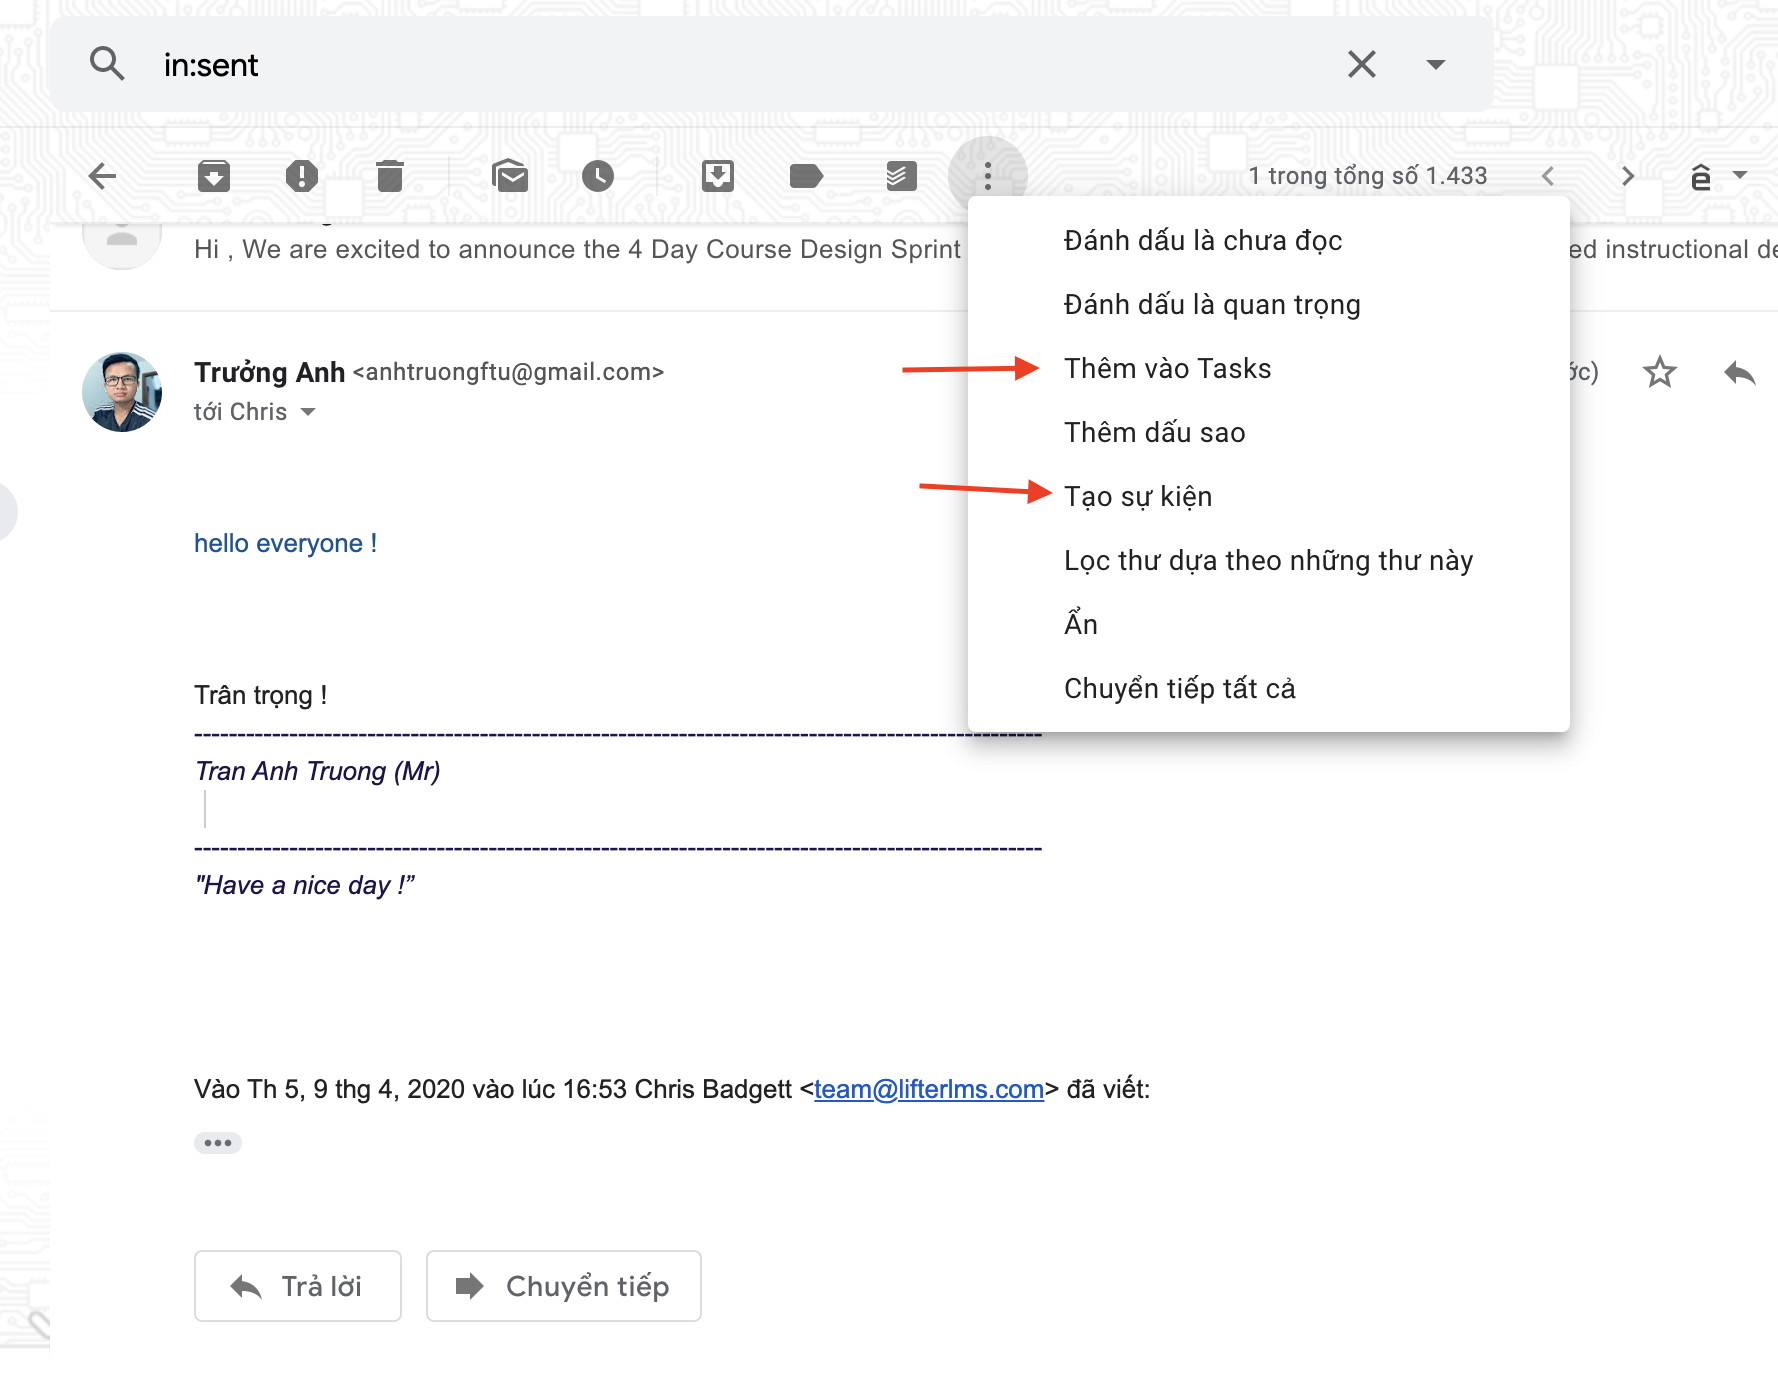
Task: Archive this email using the archive icon
Action: [214, 177]
